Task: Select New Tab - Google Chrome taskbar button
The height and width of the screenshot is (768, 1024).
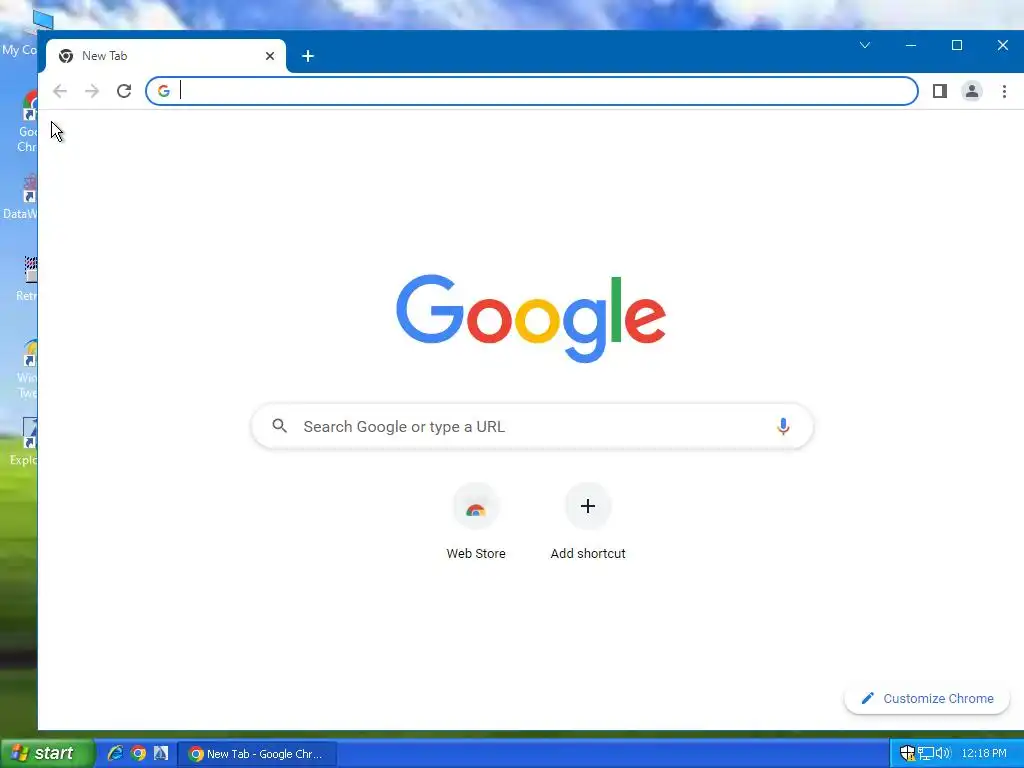Action: click(257, 754)
